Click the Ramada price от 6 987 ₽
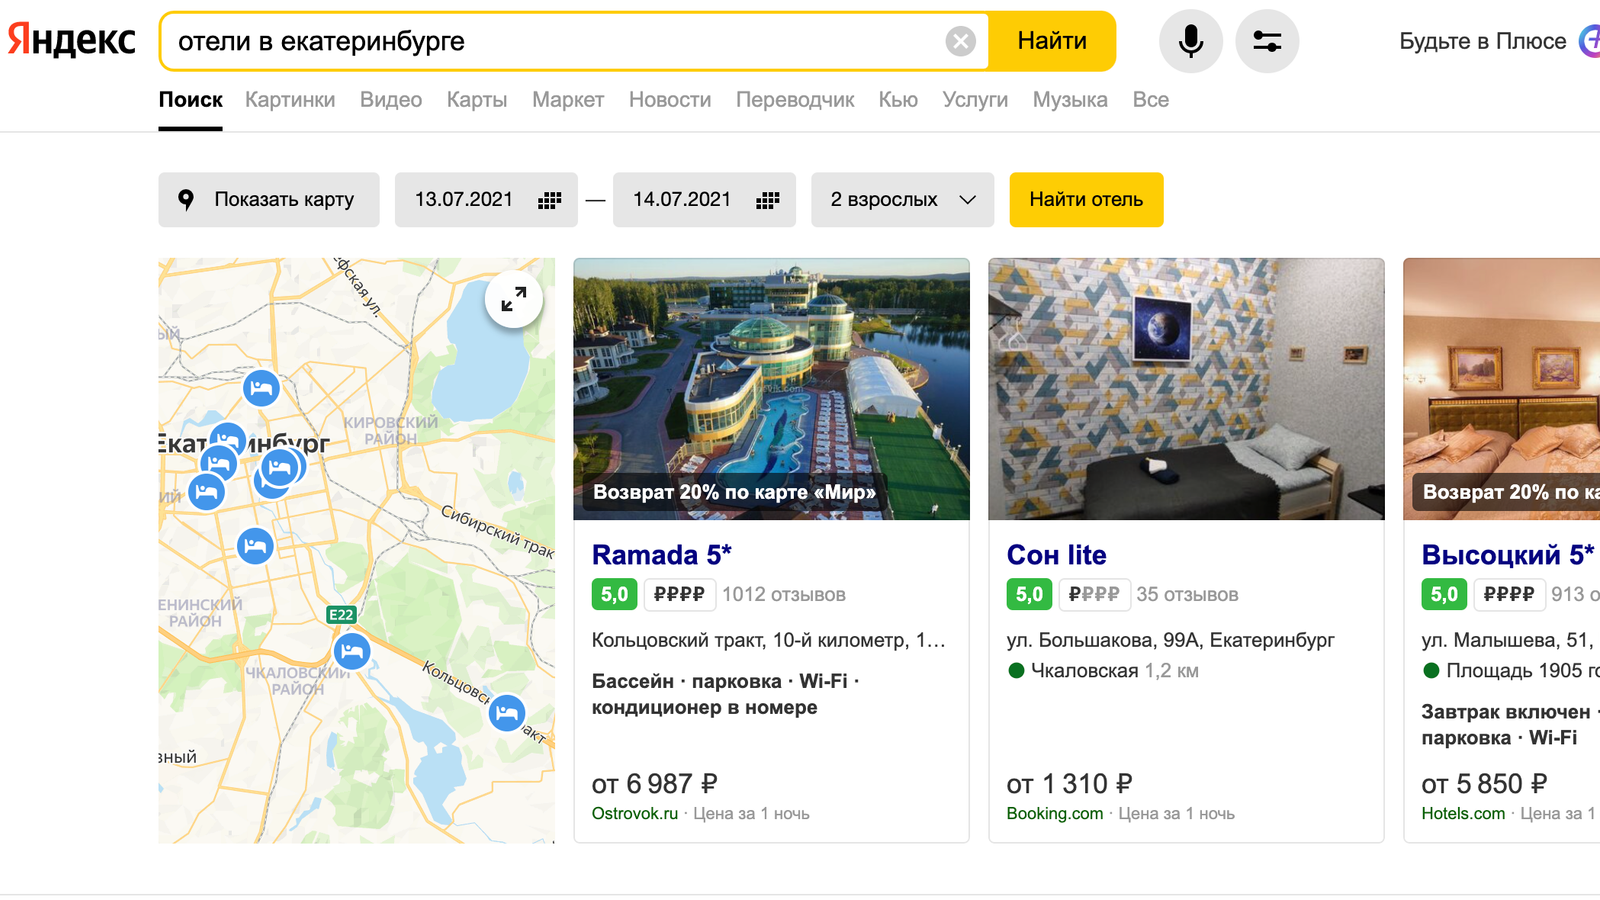The height and width of the screenshot is (900, 1600). pyautogui.click(x=655, y=784)
